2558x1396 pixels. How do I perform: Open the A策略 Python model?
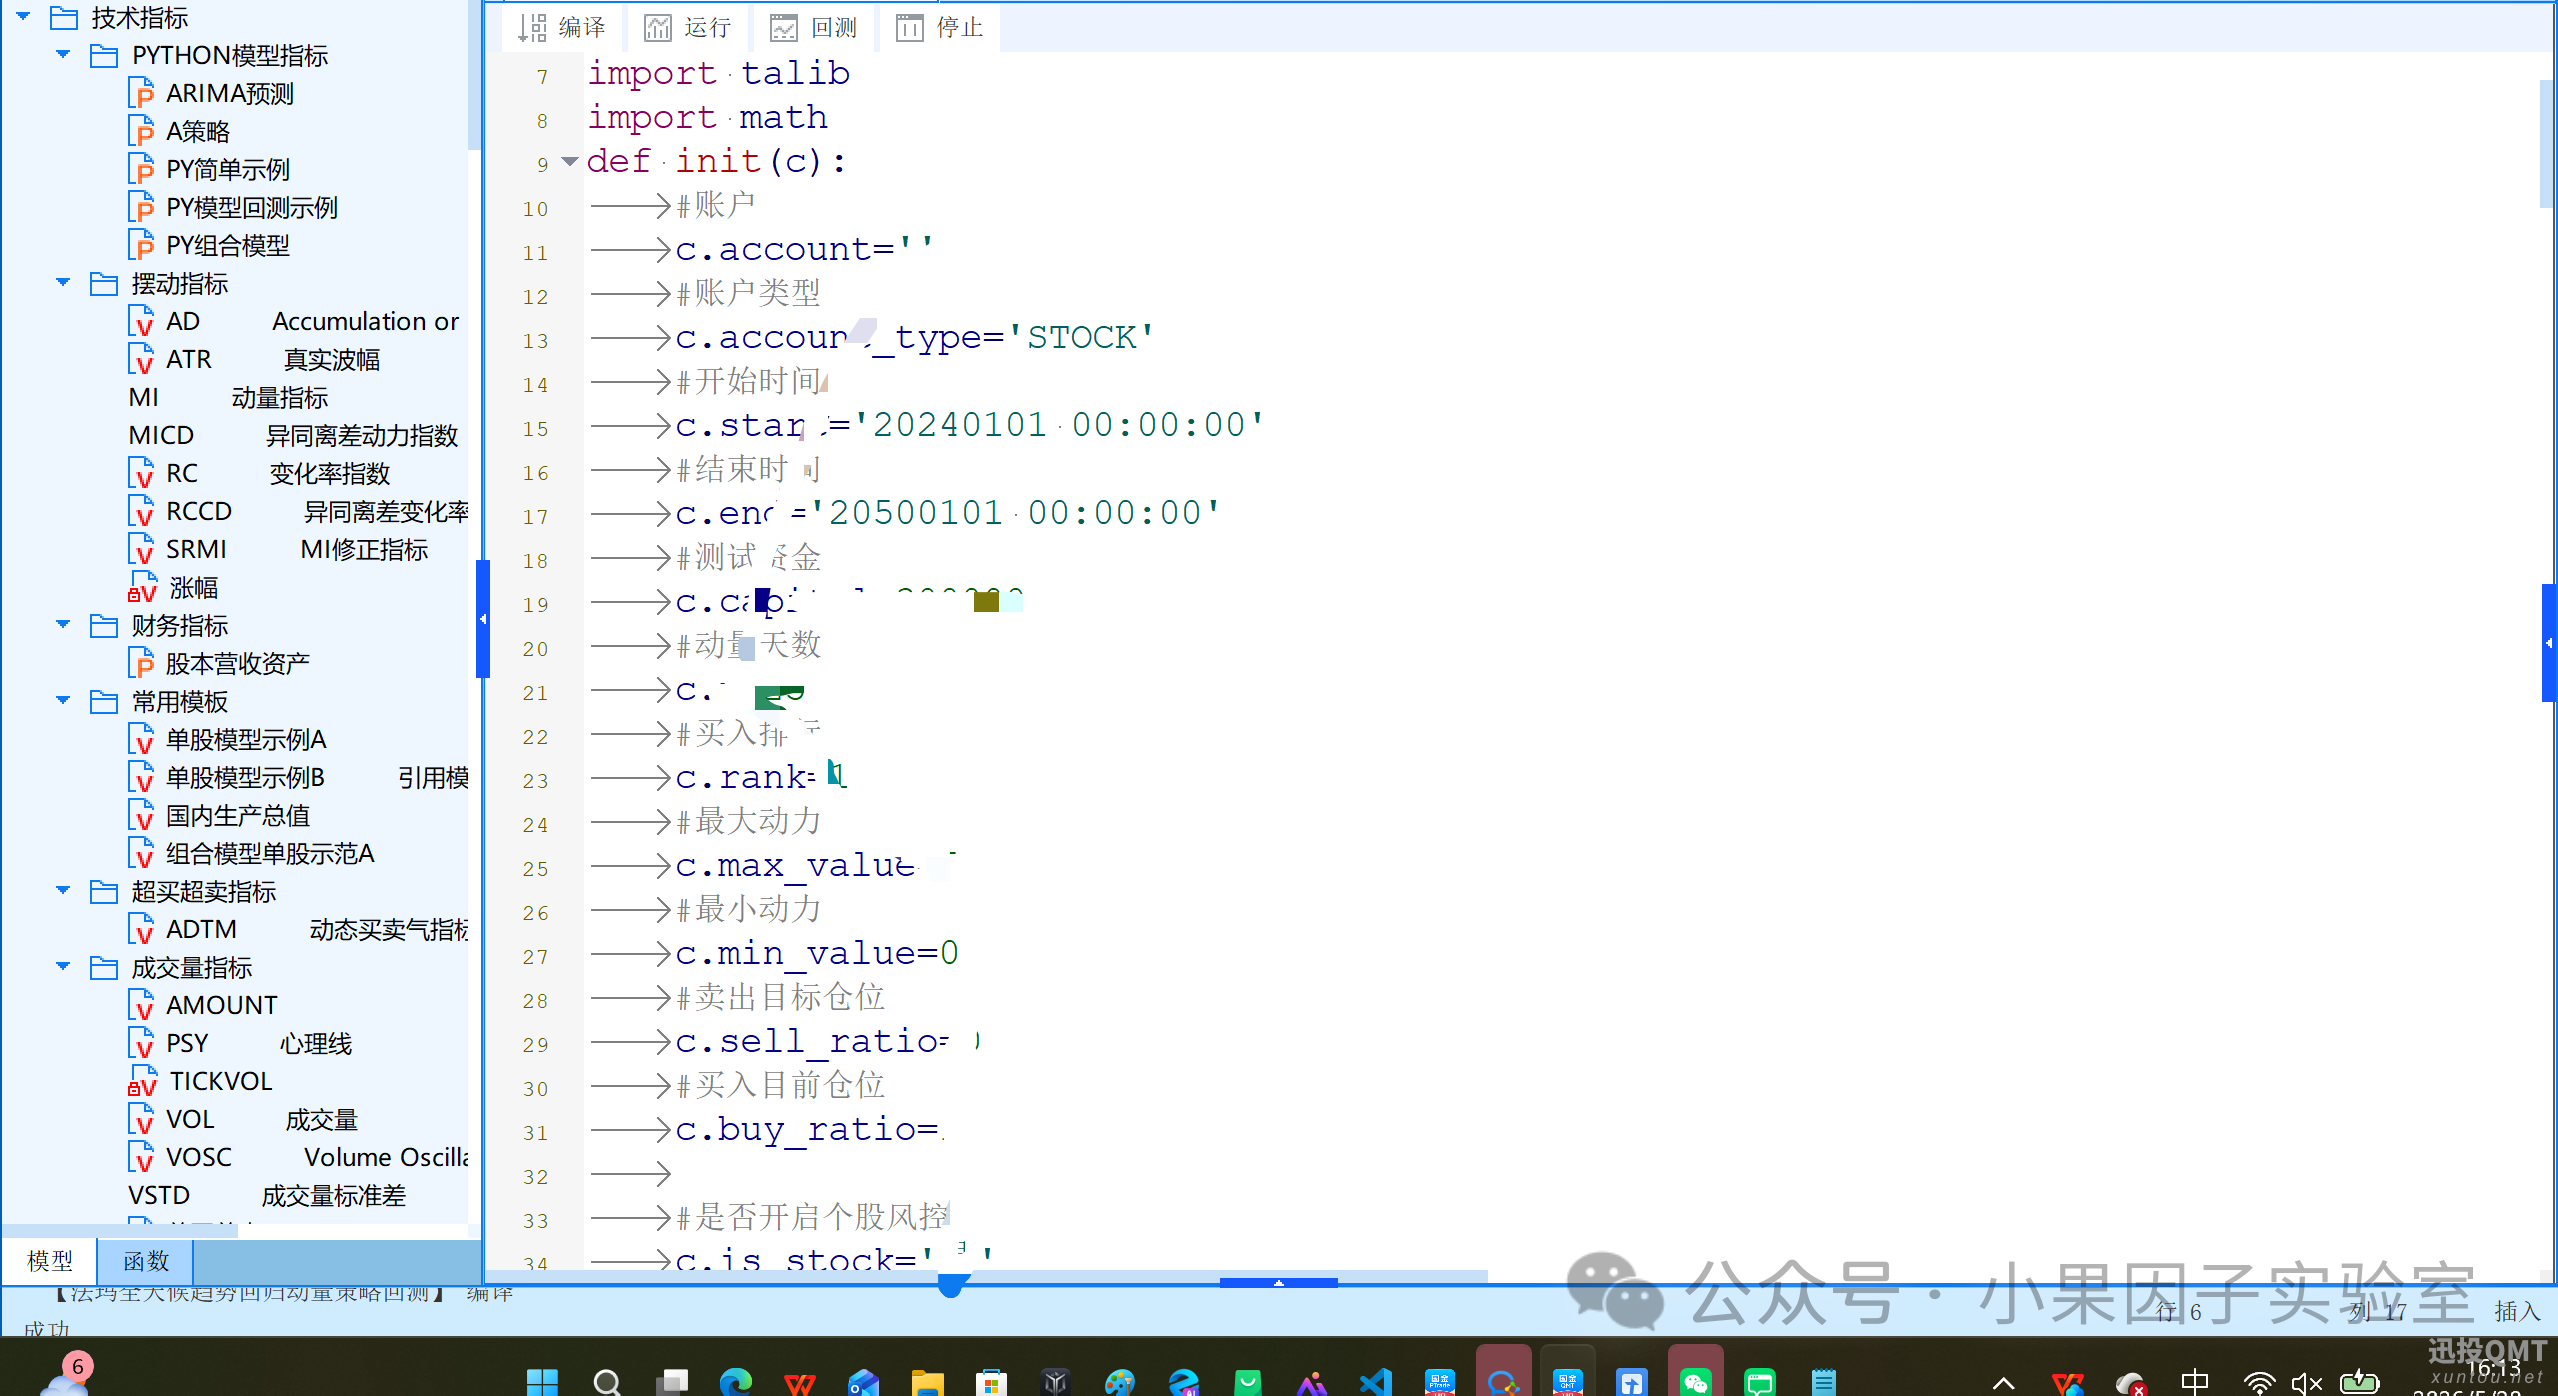tap(180, 131)
